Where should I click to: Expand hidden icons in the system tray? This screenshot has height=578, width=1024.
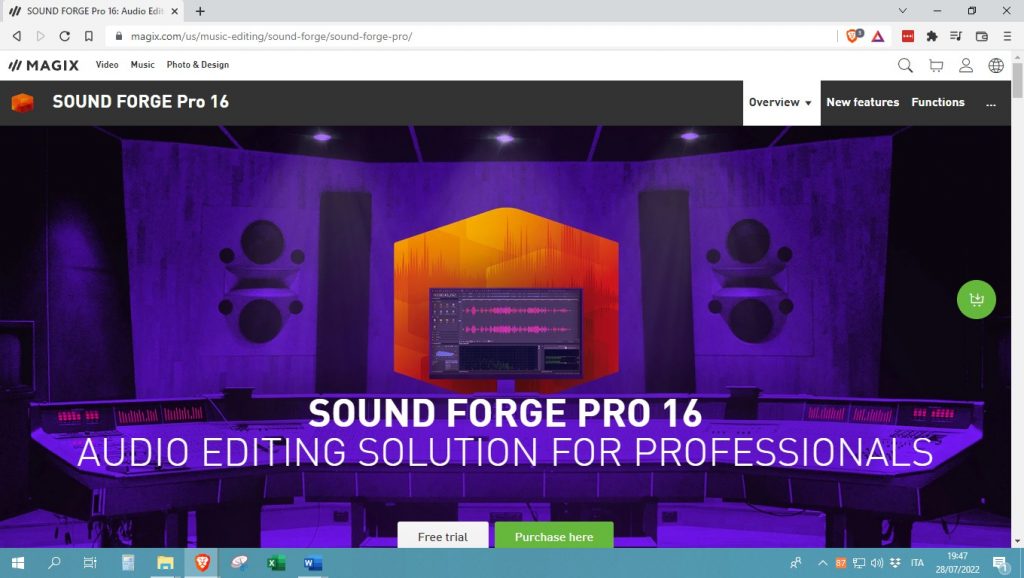[x=822, y=562]
